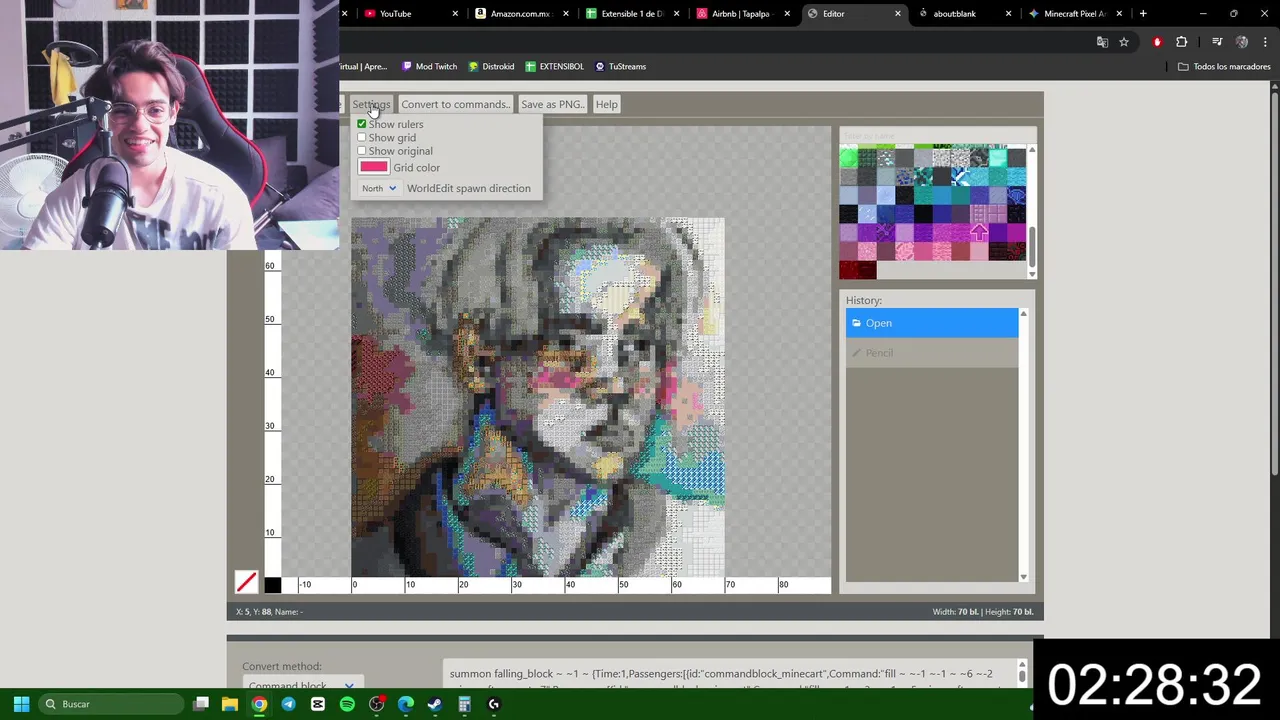Open Steam from the taskbar

pyautogui.click(x=435, y=704)
